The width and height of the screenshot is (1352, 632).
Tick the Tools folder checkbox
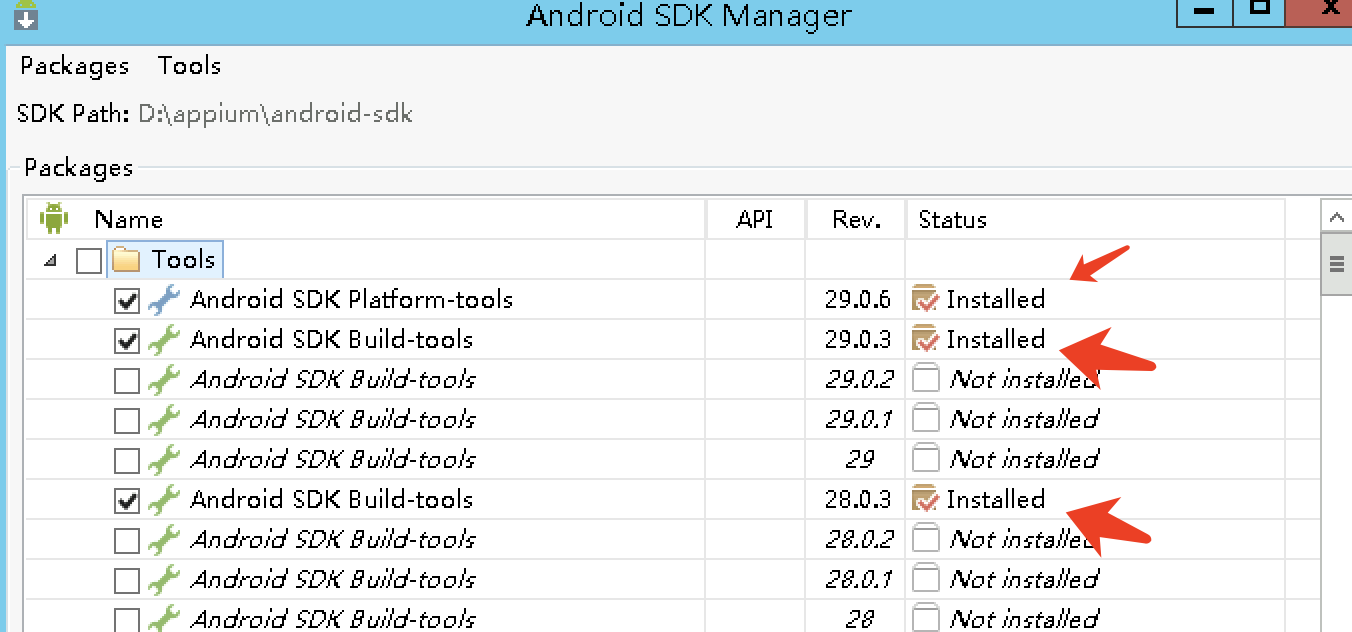(89, 261)
